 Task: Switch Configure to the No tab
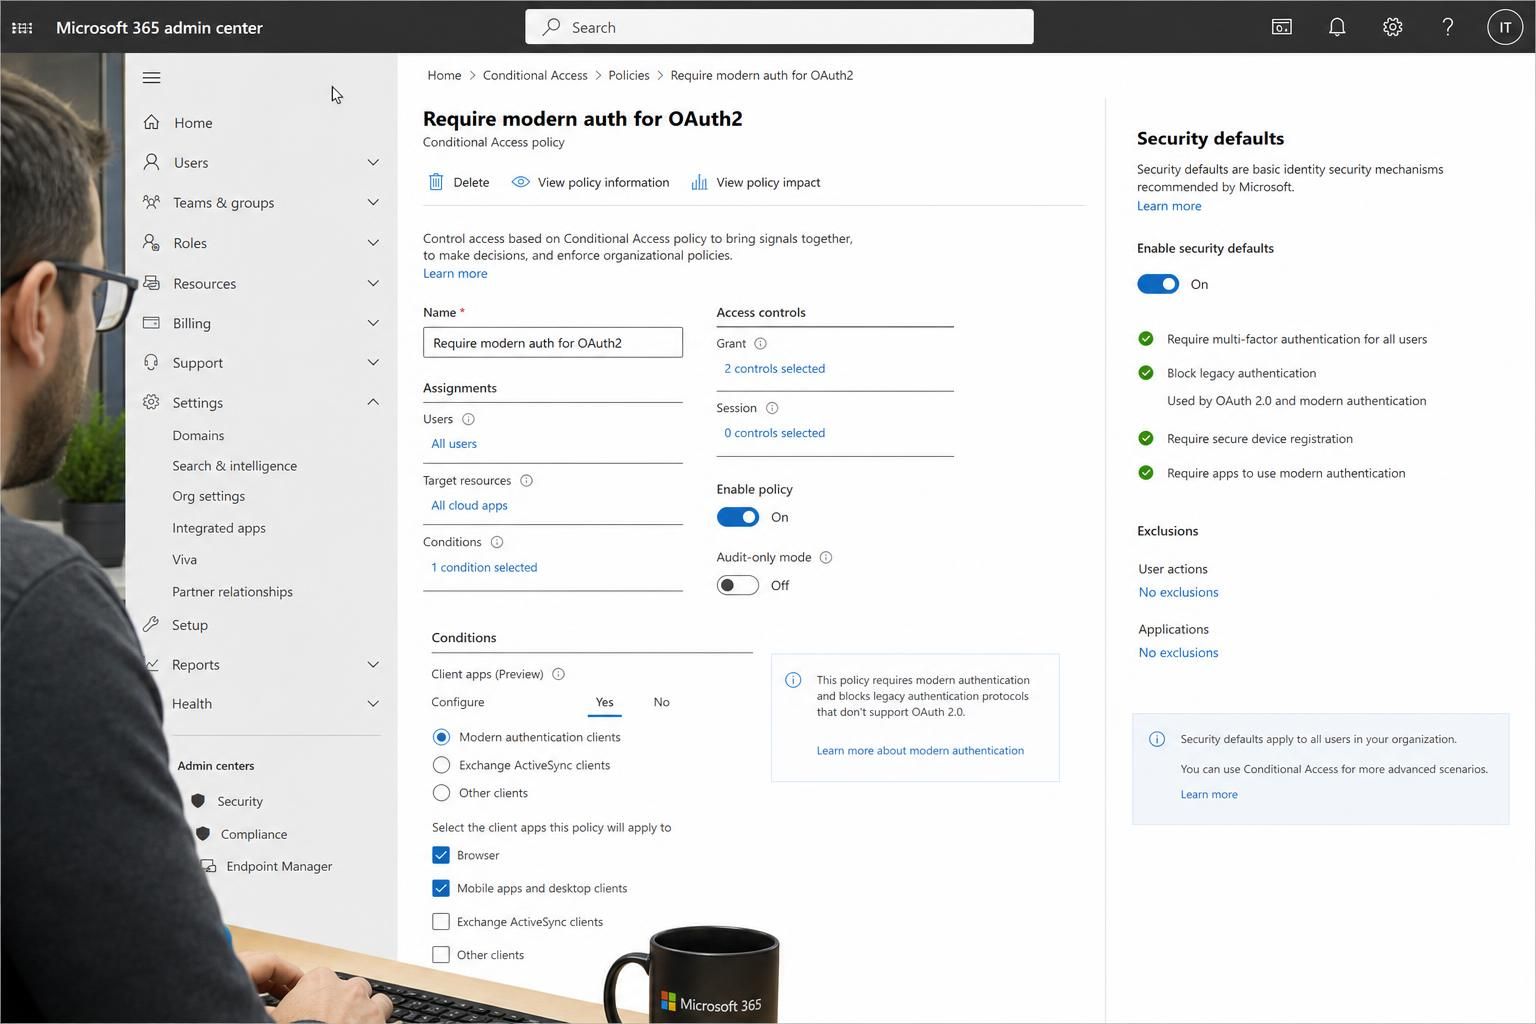coord(661,702)
